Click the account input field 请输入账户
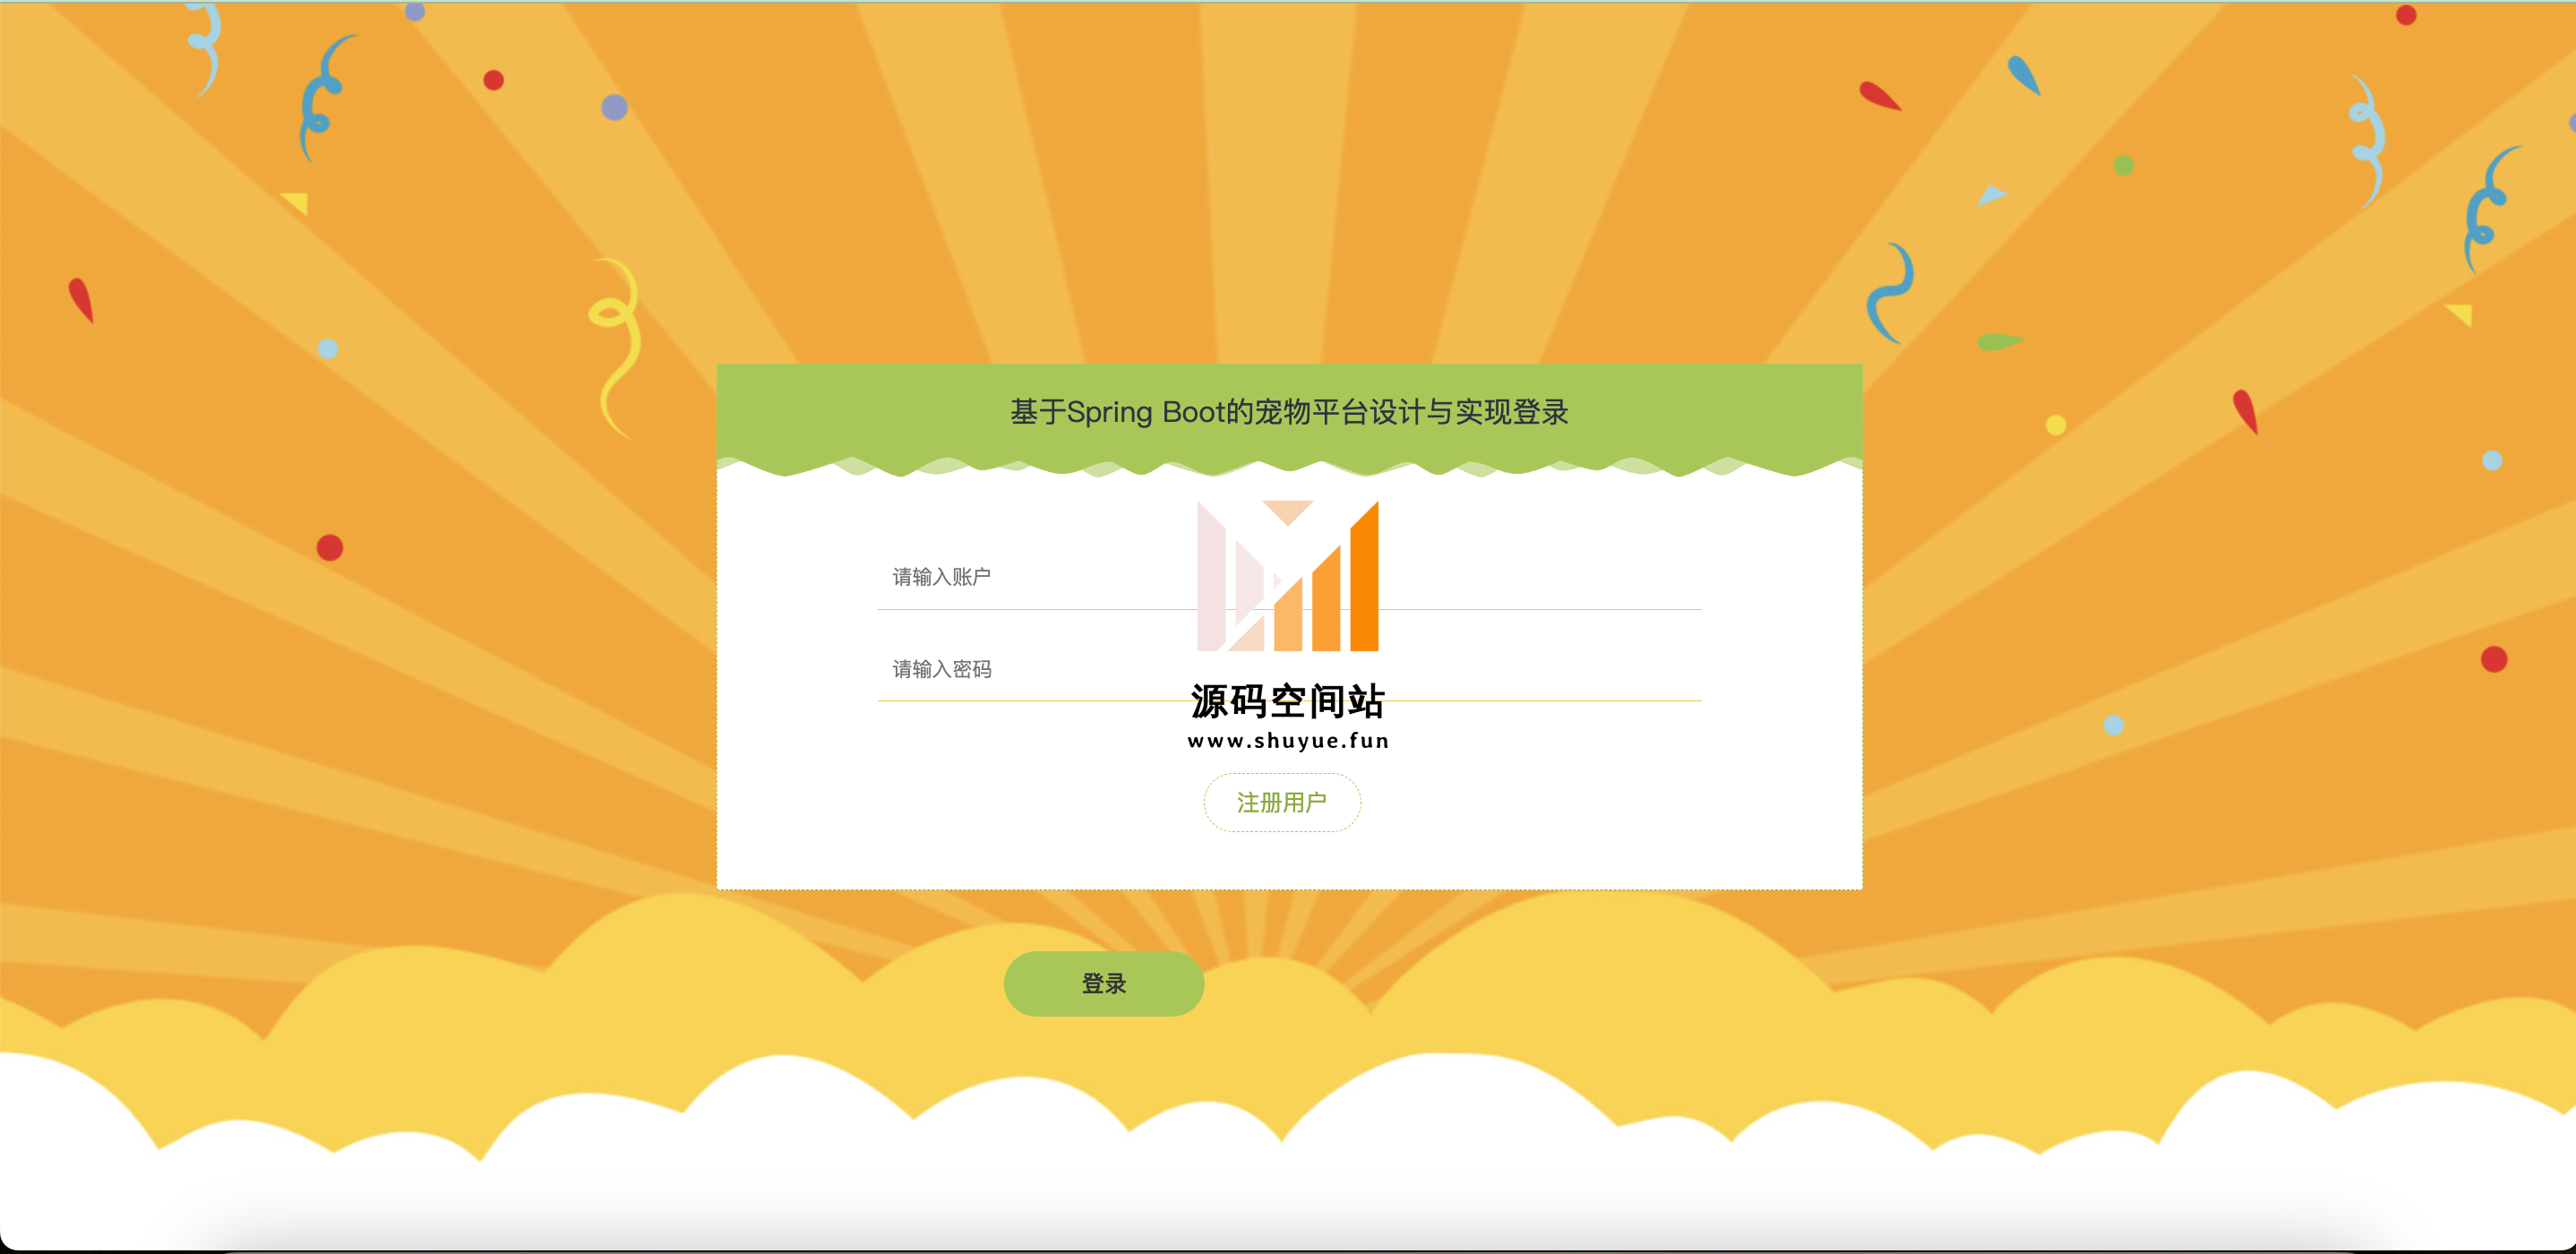The height and width of the screenshot is (1254, 2576). click(x=1289, y=577)
